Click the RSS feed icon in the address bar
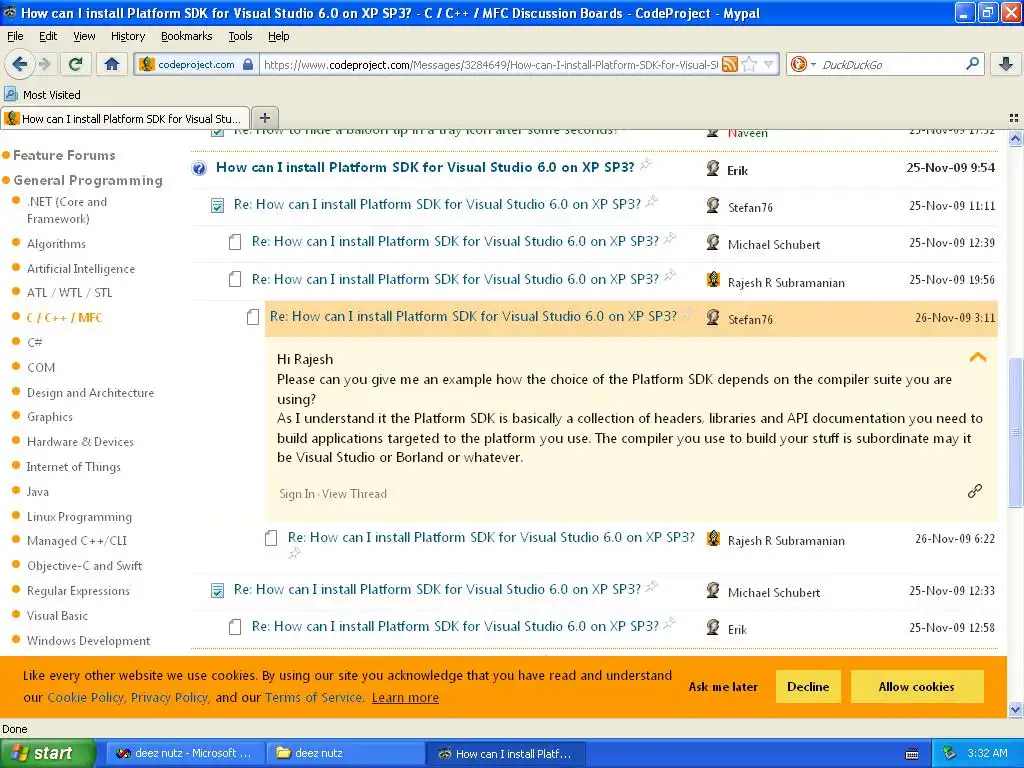Viewport: 1024px width, 768px height. click(x=730, y=64)
